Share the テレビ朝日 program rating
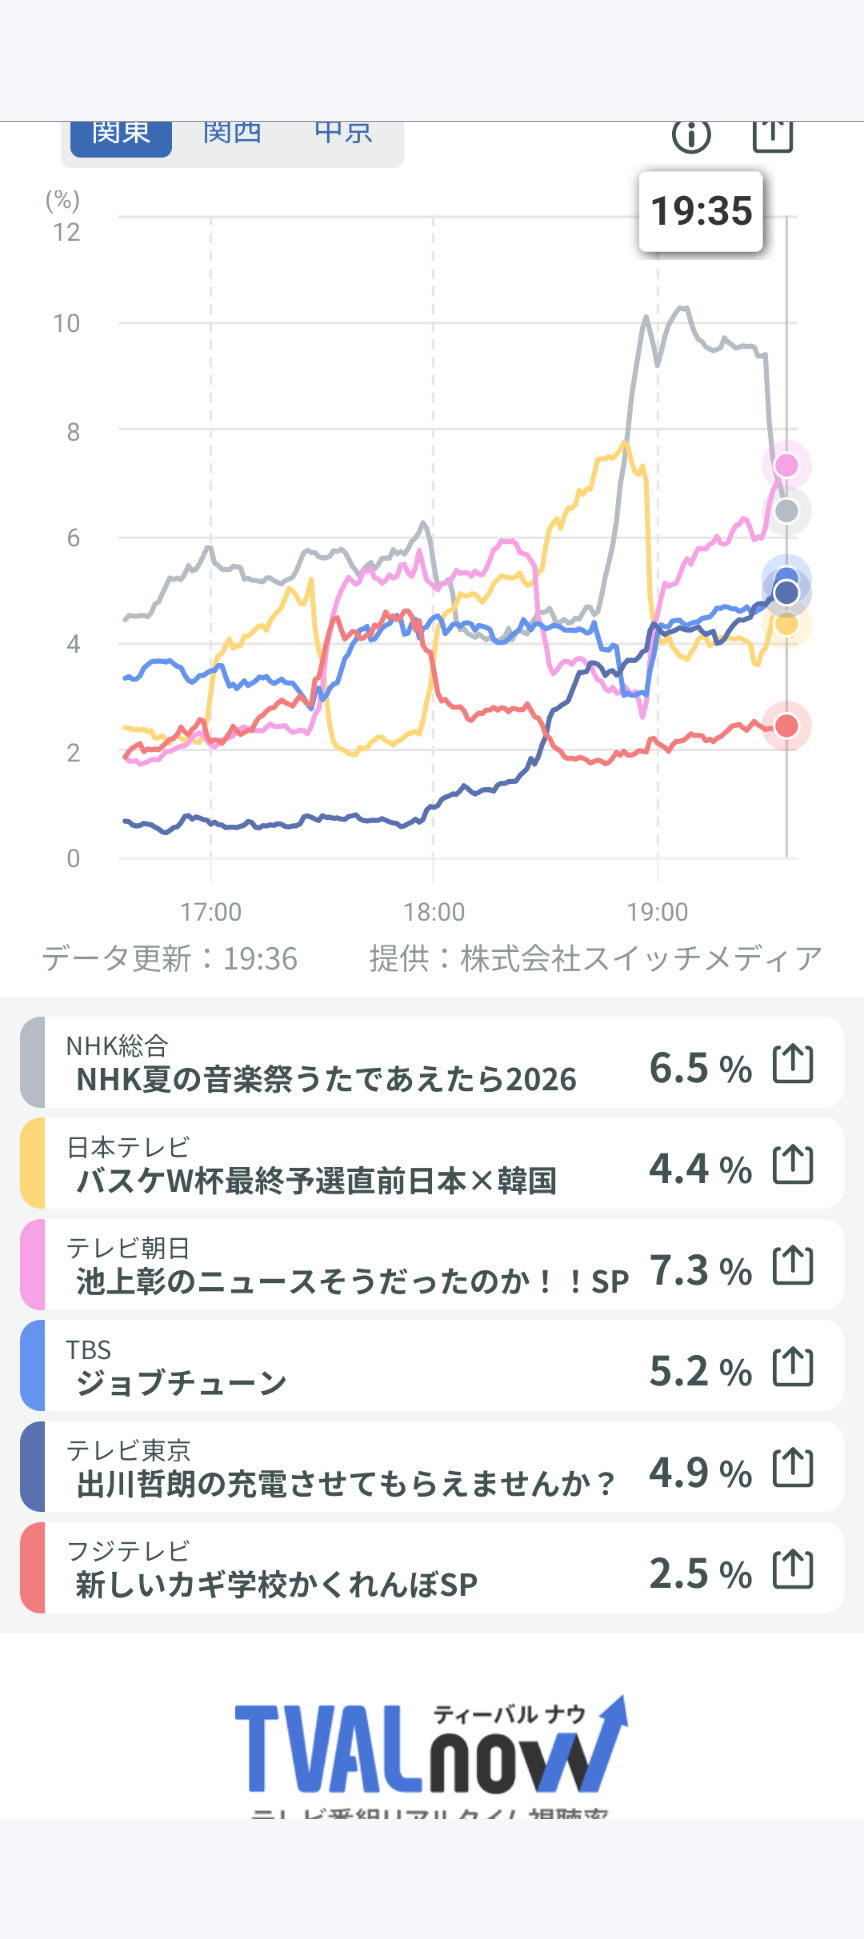Viewport: 864px width, 1939px height. pyautogui.click(x=793, y=1265)
